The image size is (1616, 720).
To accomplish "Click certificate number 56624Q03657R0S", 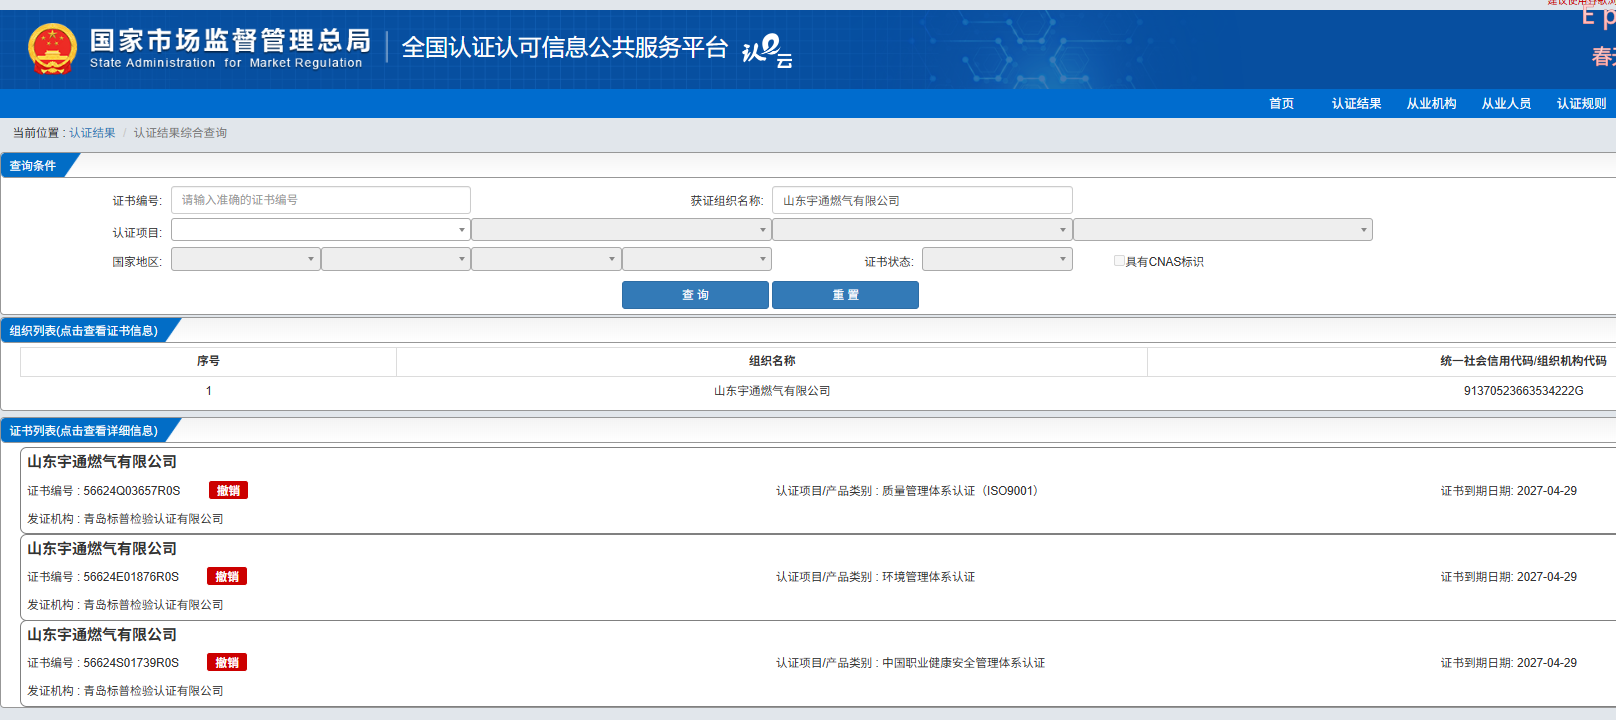I will point(132,491).
